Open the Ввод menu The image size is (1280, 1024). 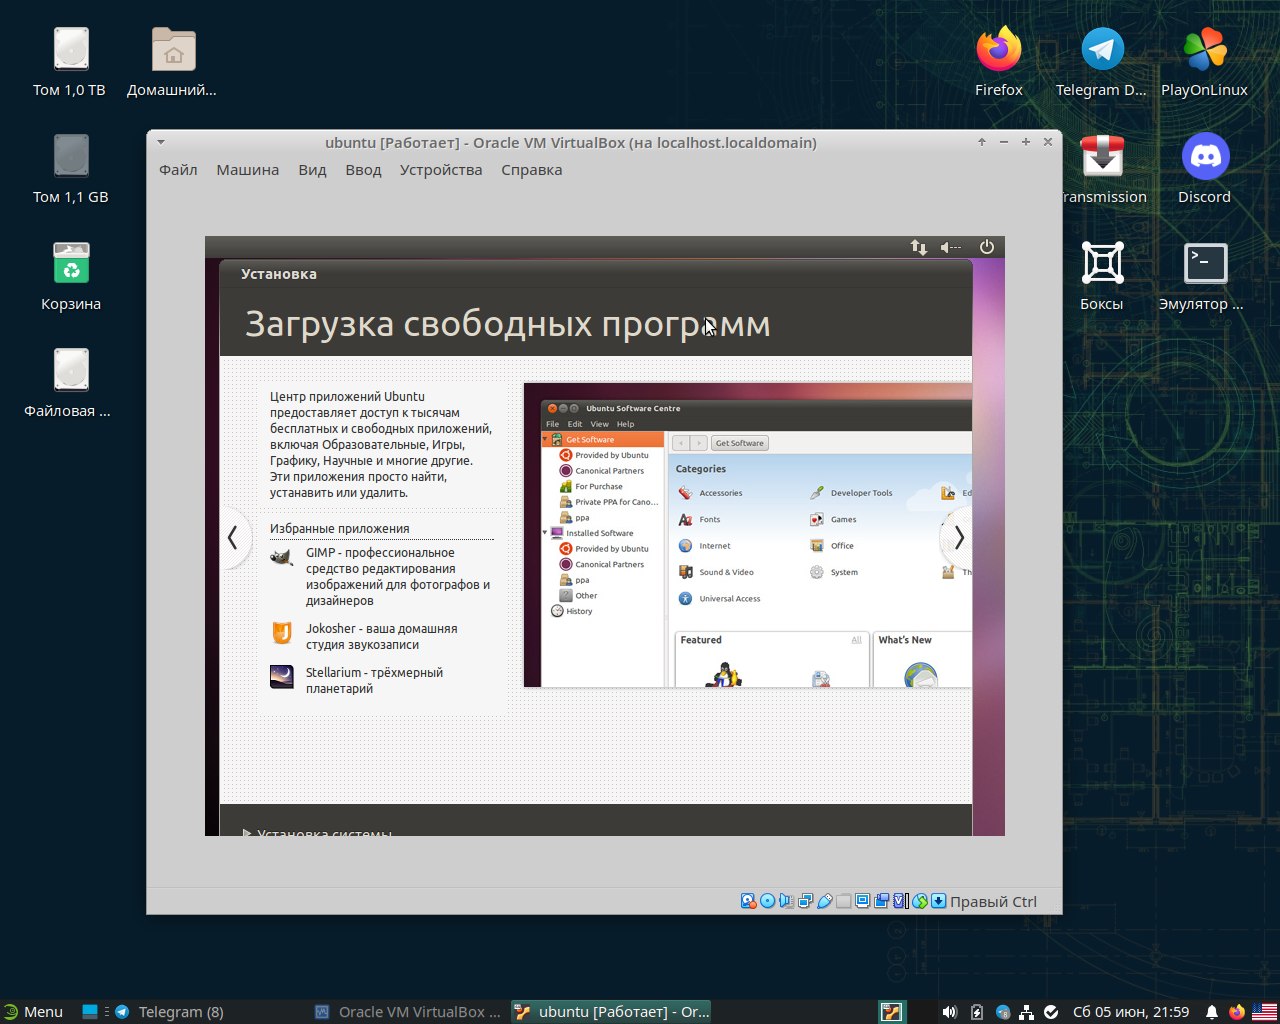click(x=363, y=170)
